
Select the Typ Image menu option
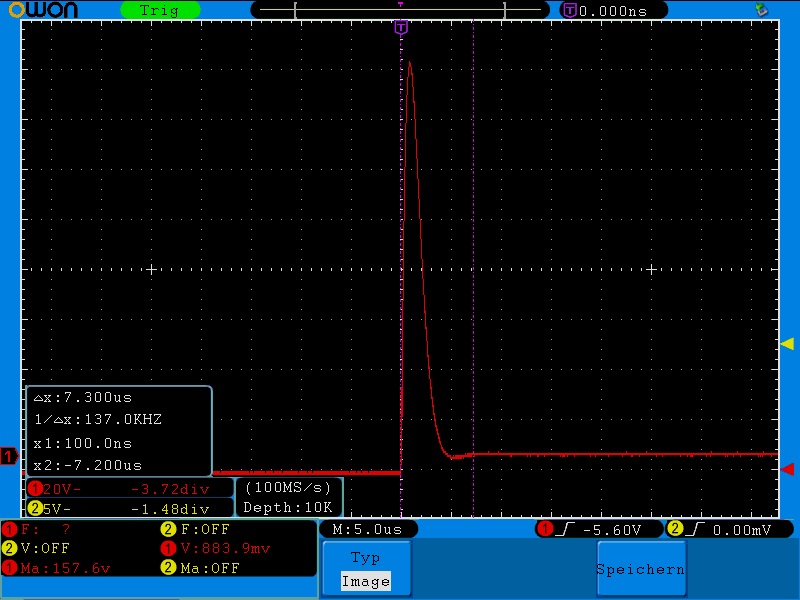coord(365,570)
